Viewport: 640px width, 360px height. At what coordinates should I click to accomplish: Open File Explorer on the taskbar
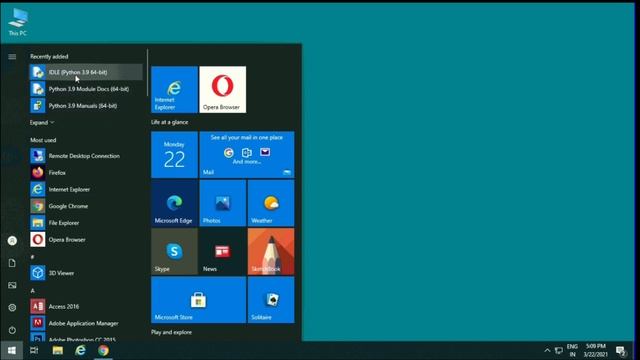pos(58,350)
